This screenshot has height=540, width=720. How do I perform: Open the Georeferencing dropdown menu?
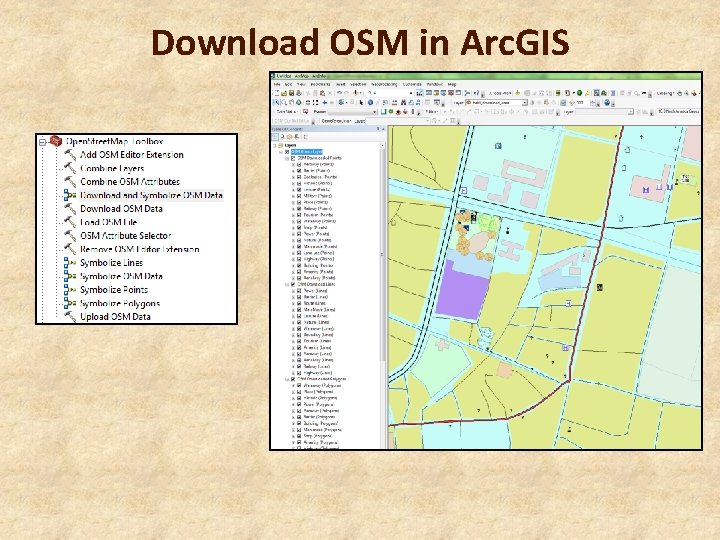coord(336,121)
